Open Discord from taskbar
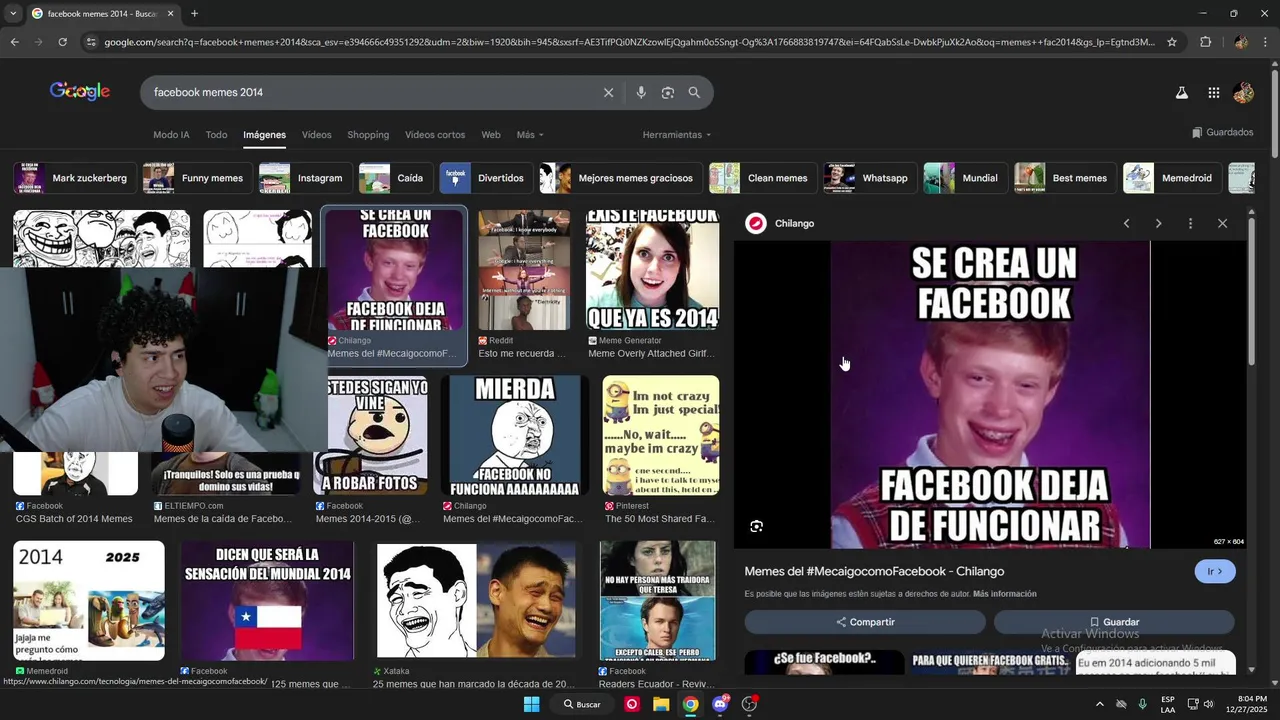 pos(720,704)
